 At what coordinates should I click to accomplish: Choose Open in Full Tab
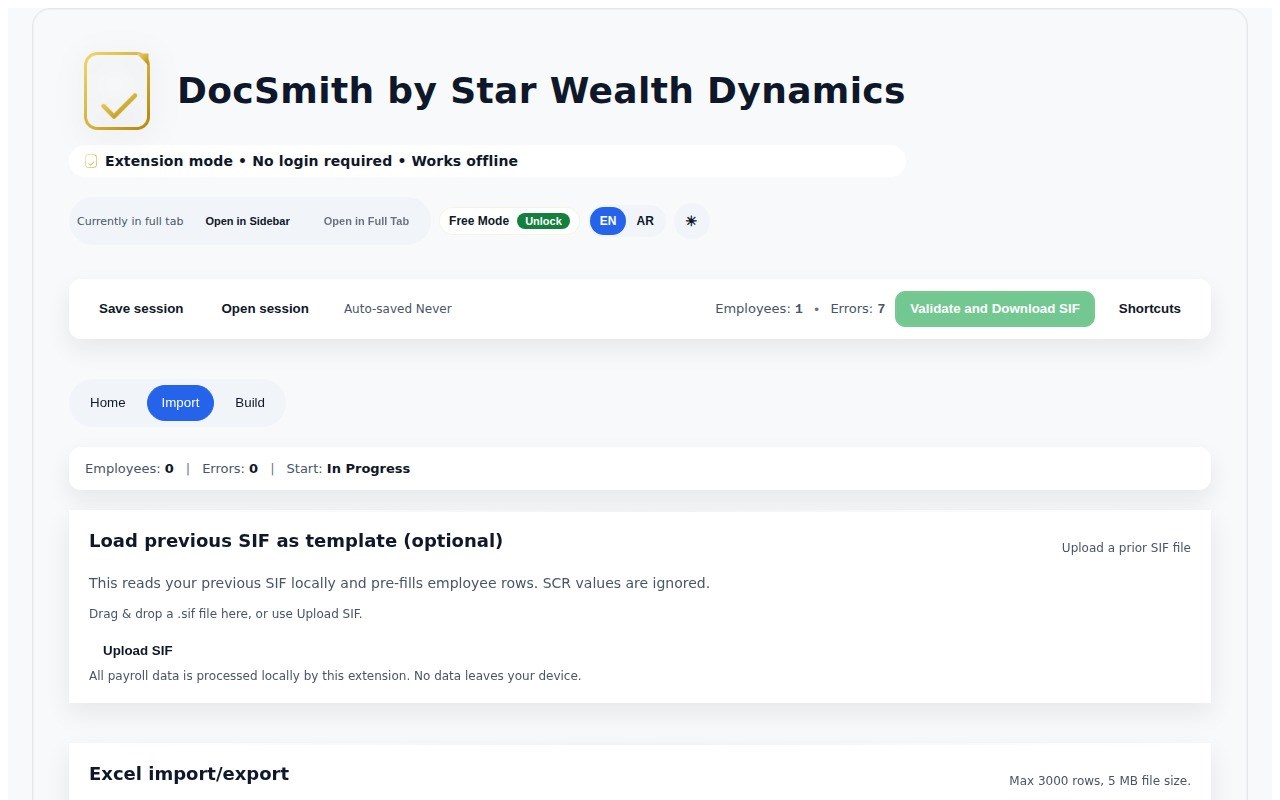click(x=366, y=221)
